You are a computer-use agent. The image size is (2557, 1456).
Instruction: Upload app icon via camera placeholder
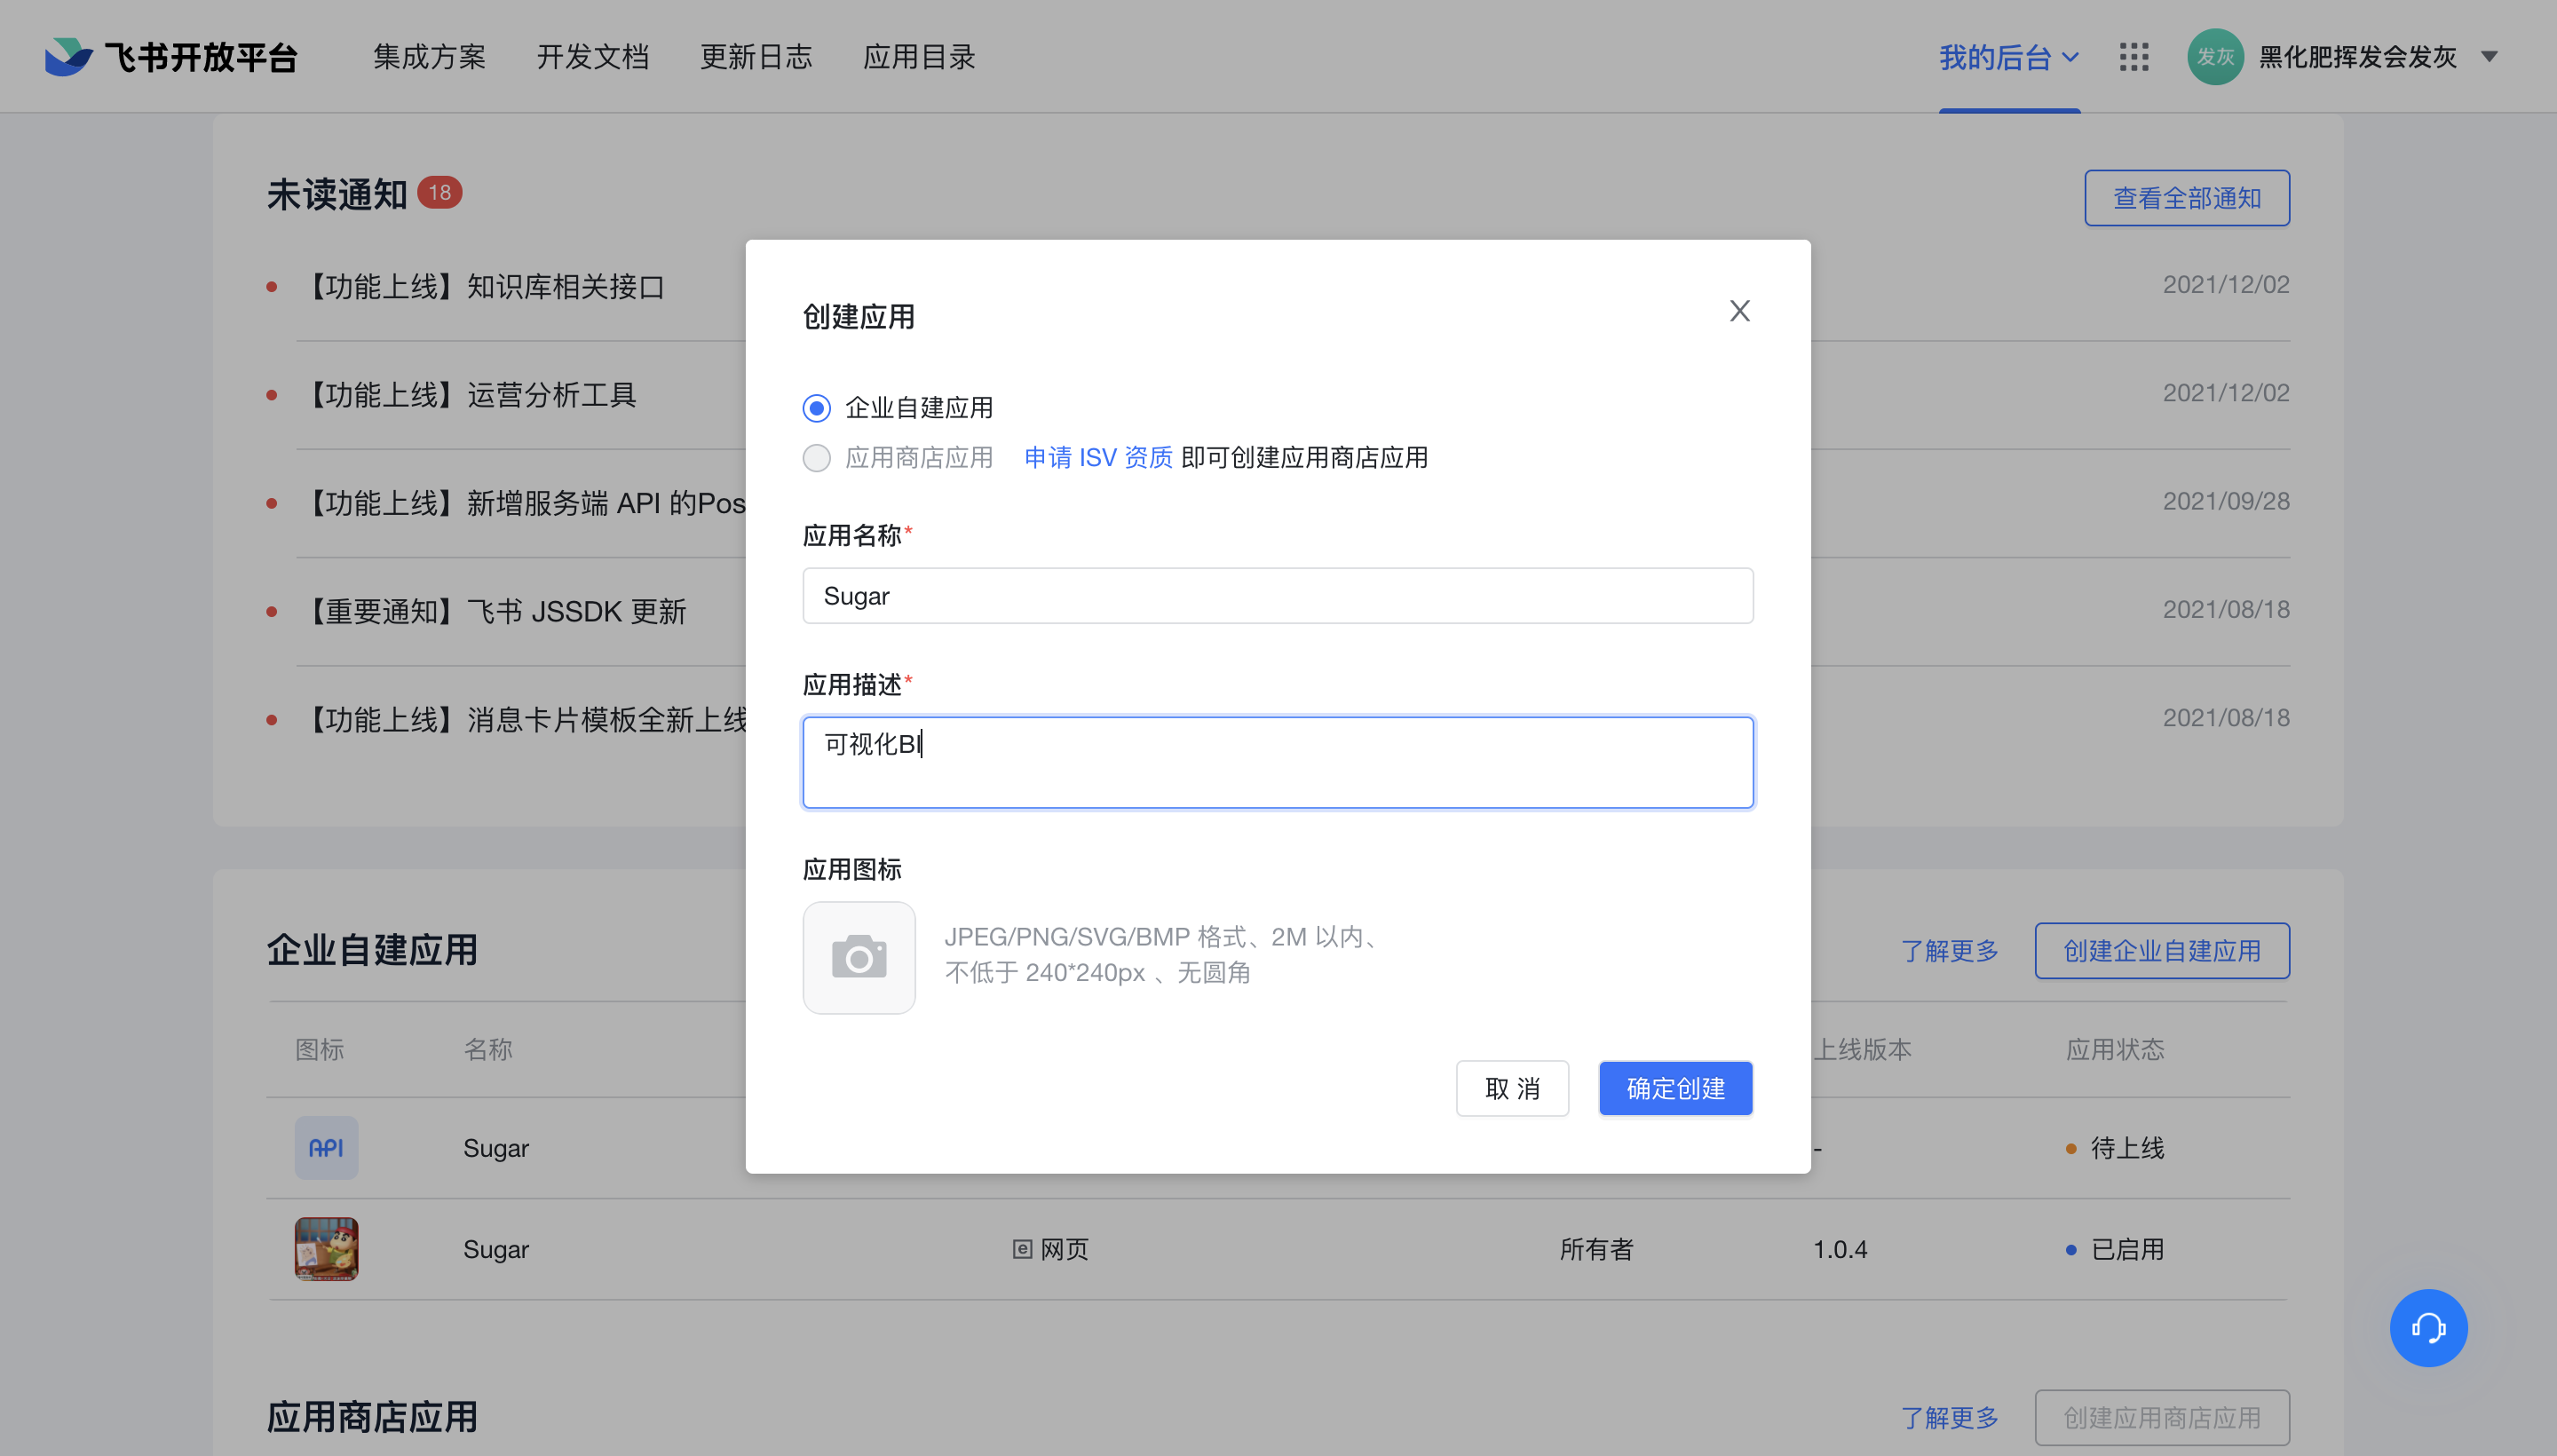tap(858, 958)
